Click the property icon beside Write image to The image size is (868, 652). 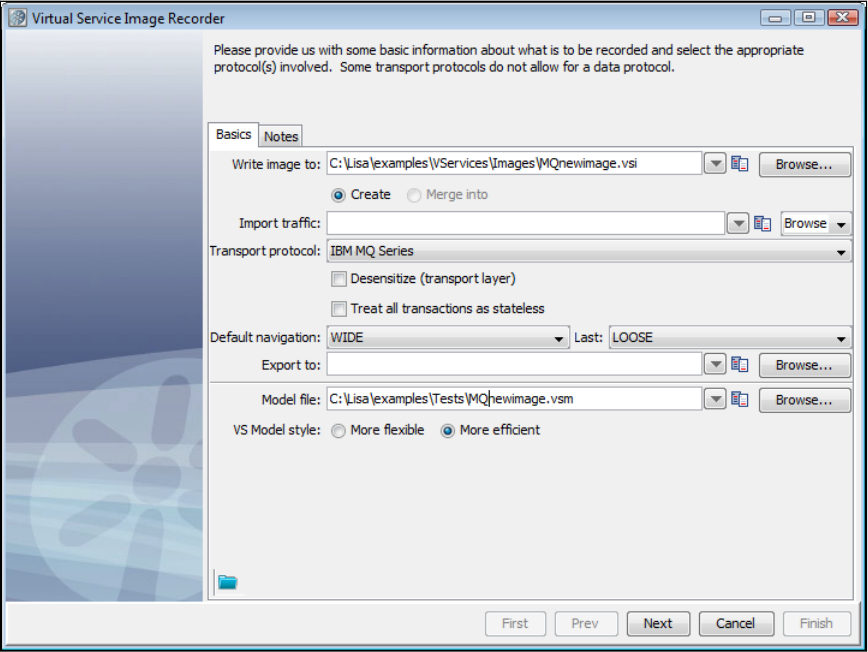pyautogui.click(x=740, y=164)
